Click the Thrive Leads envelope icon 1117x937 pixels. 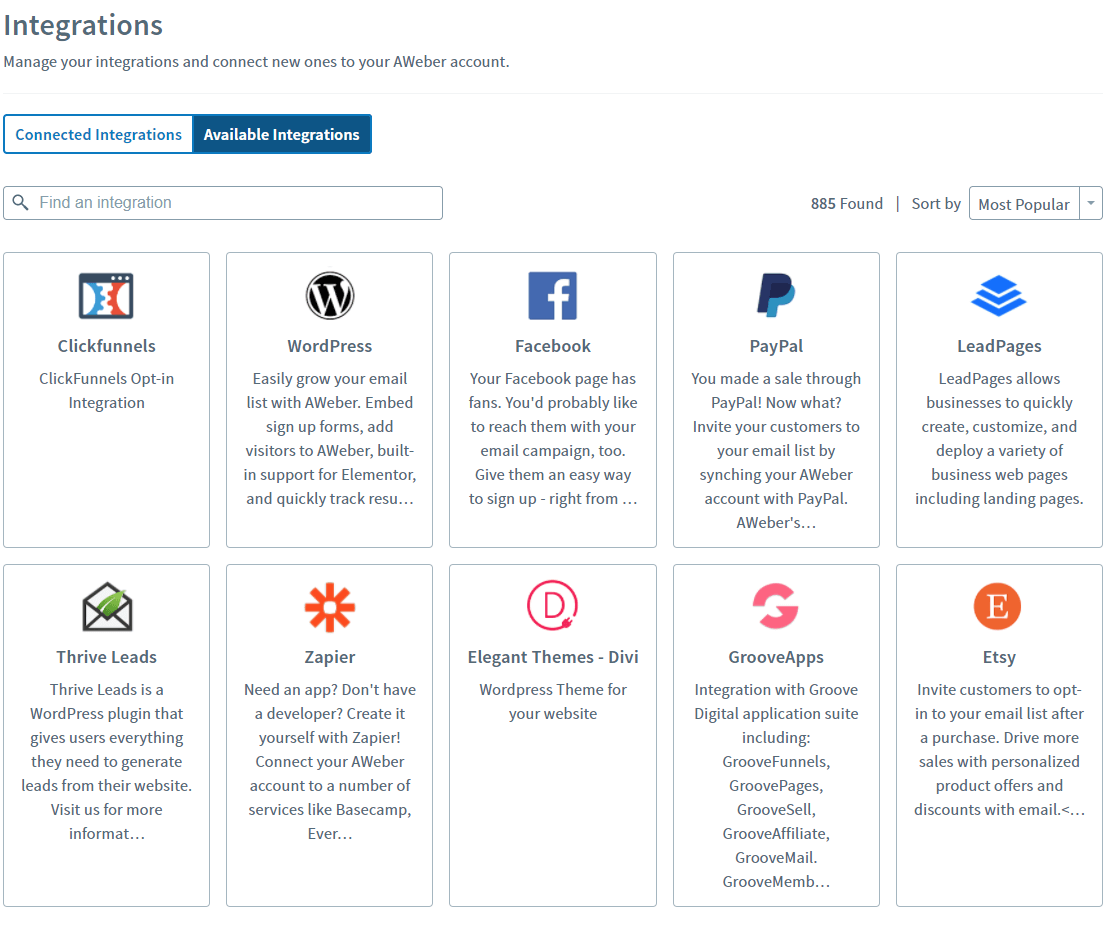(x=107, y=607)
